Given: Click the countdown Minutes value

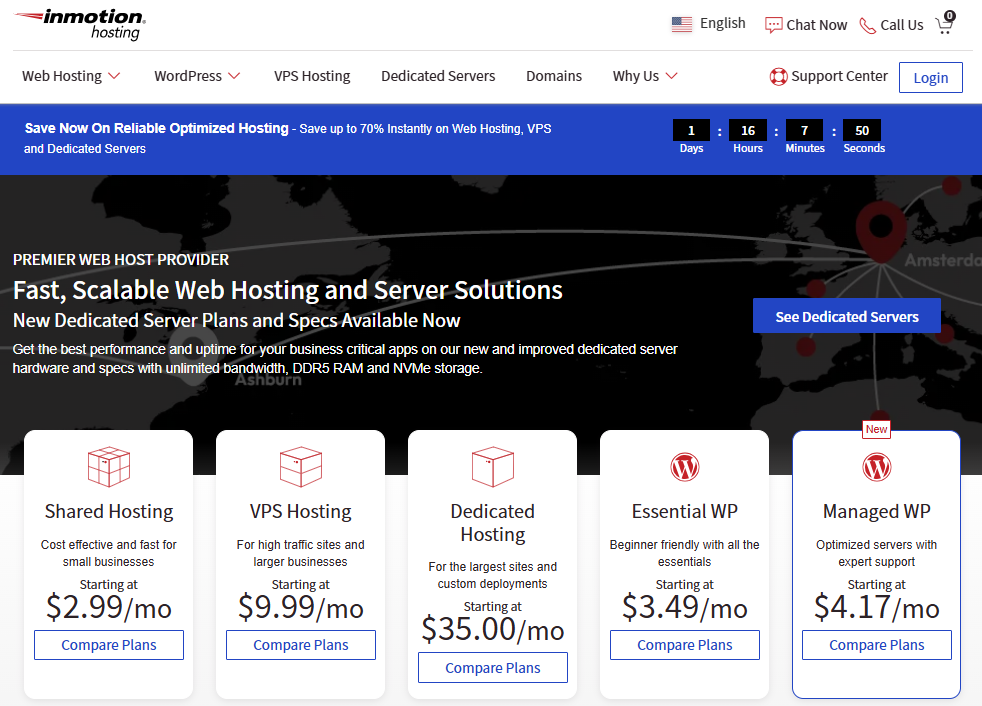Looking at the screenshot, I should 805,130.
